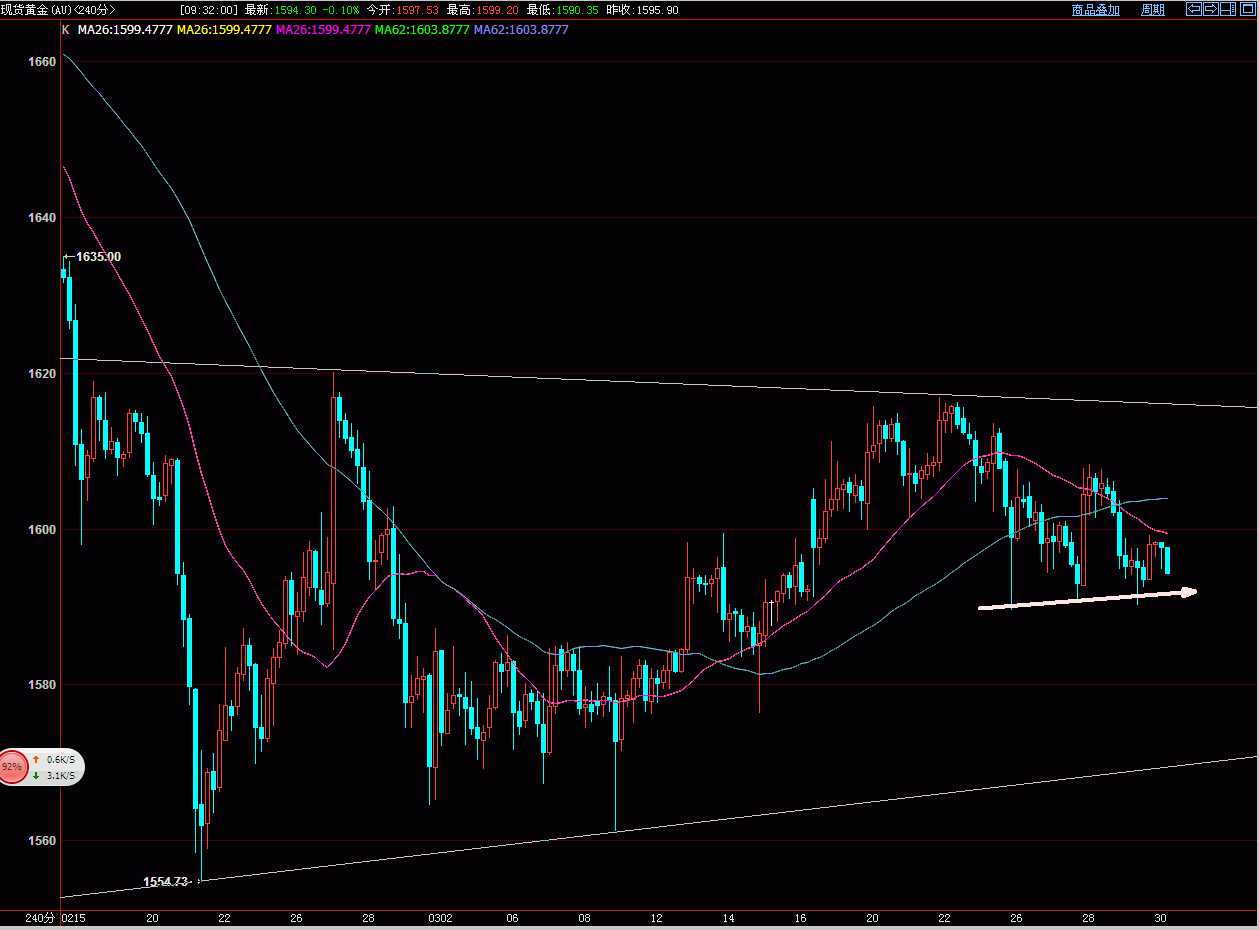The image size is (1259, 930).
Task: Open the 商品叠加 overlay link
Action: coord(1096,9)
